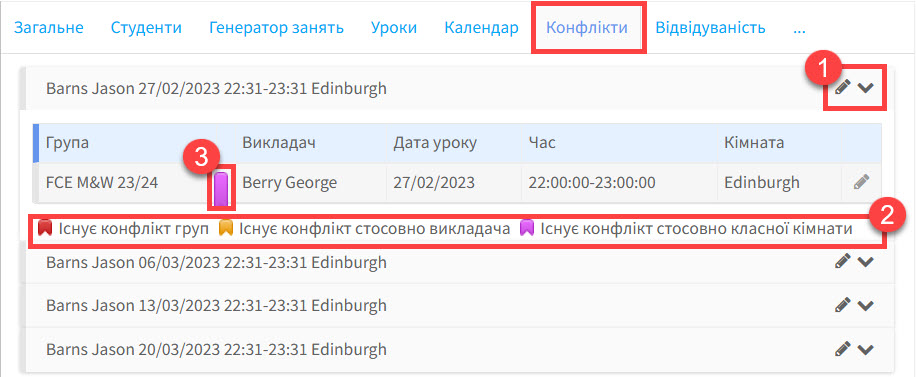The height and width of the screenshot is (377, 916).
Task: Show more tabs via the ellipsis
Action: pyautogui.click(x=800, y=27)
